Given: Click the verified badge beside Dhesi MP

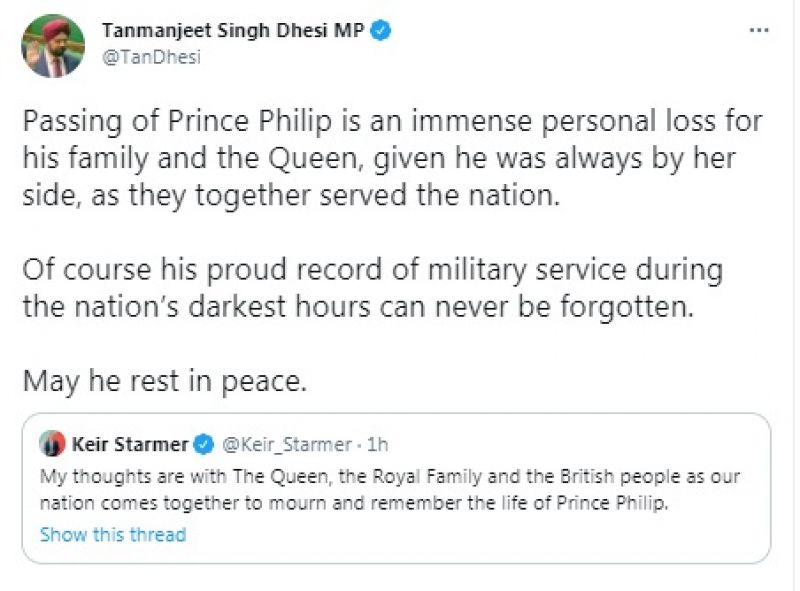Looking at the screenshot, I should tap(381, 31).
